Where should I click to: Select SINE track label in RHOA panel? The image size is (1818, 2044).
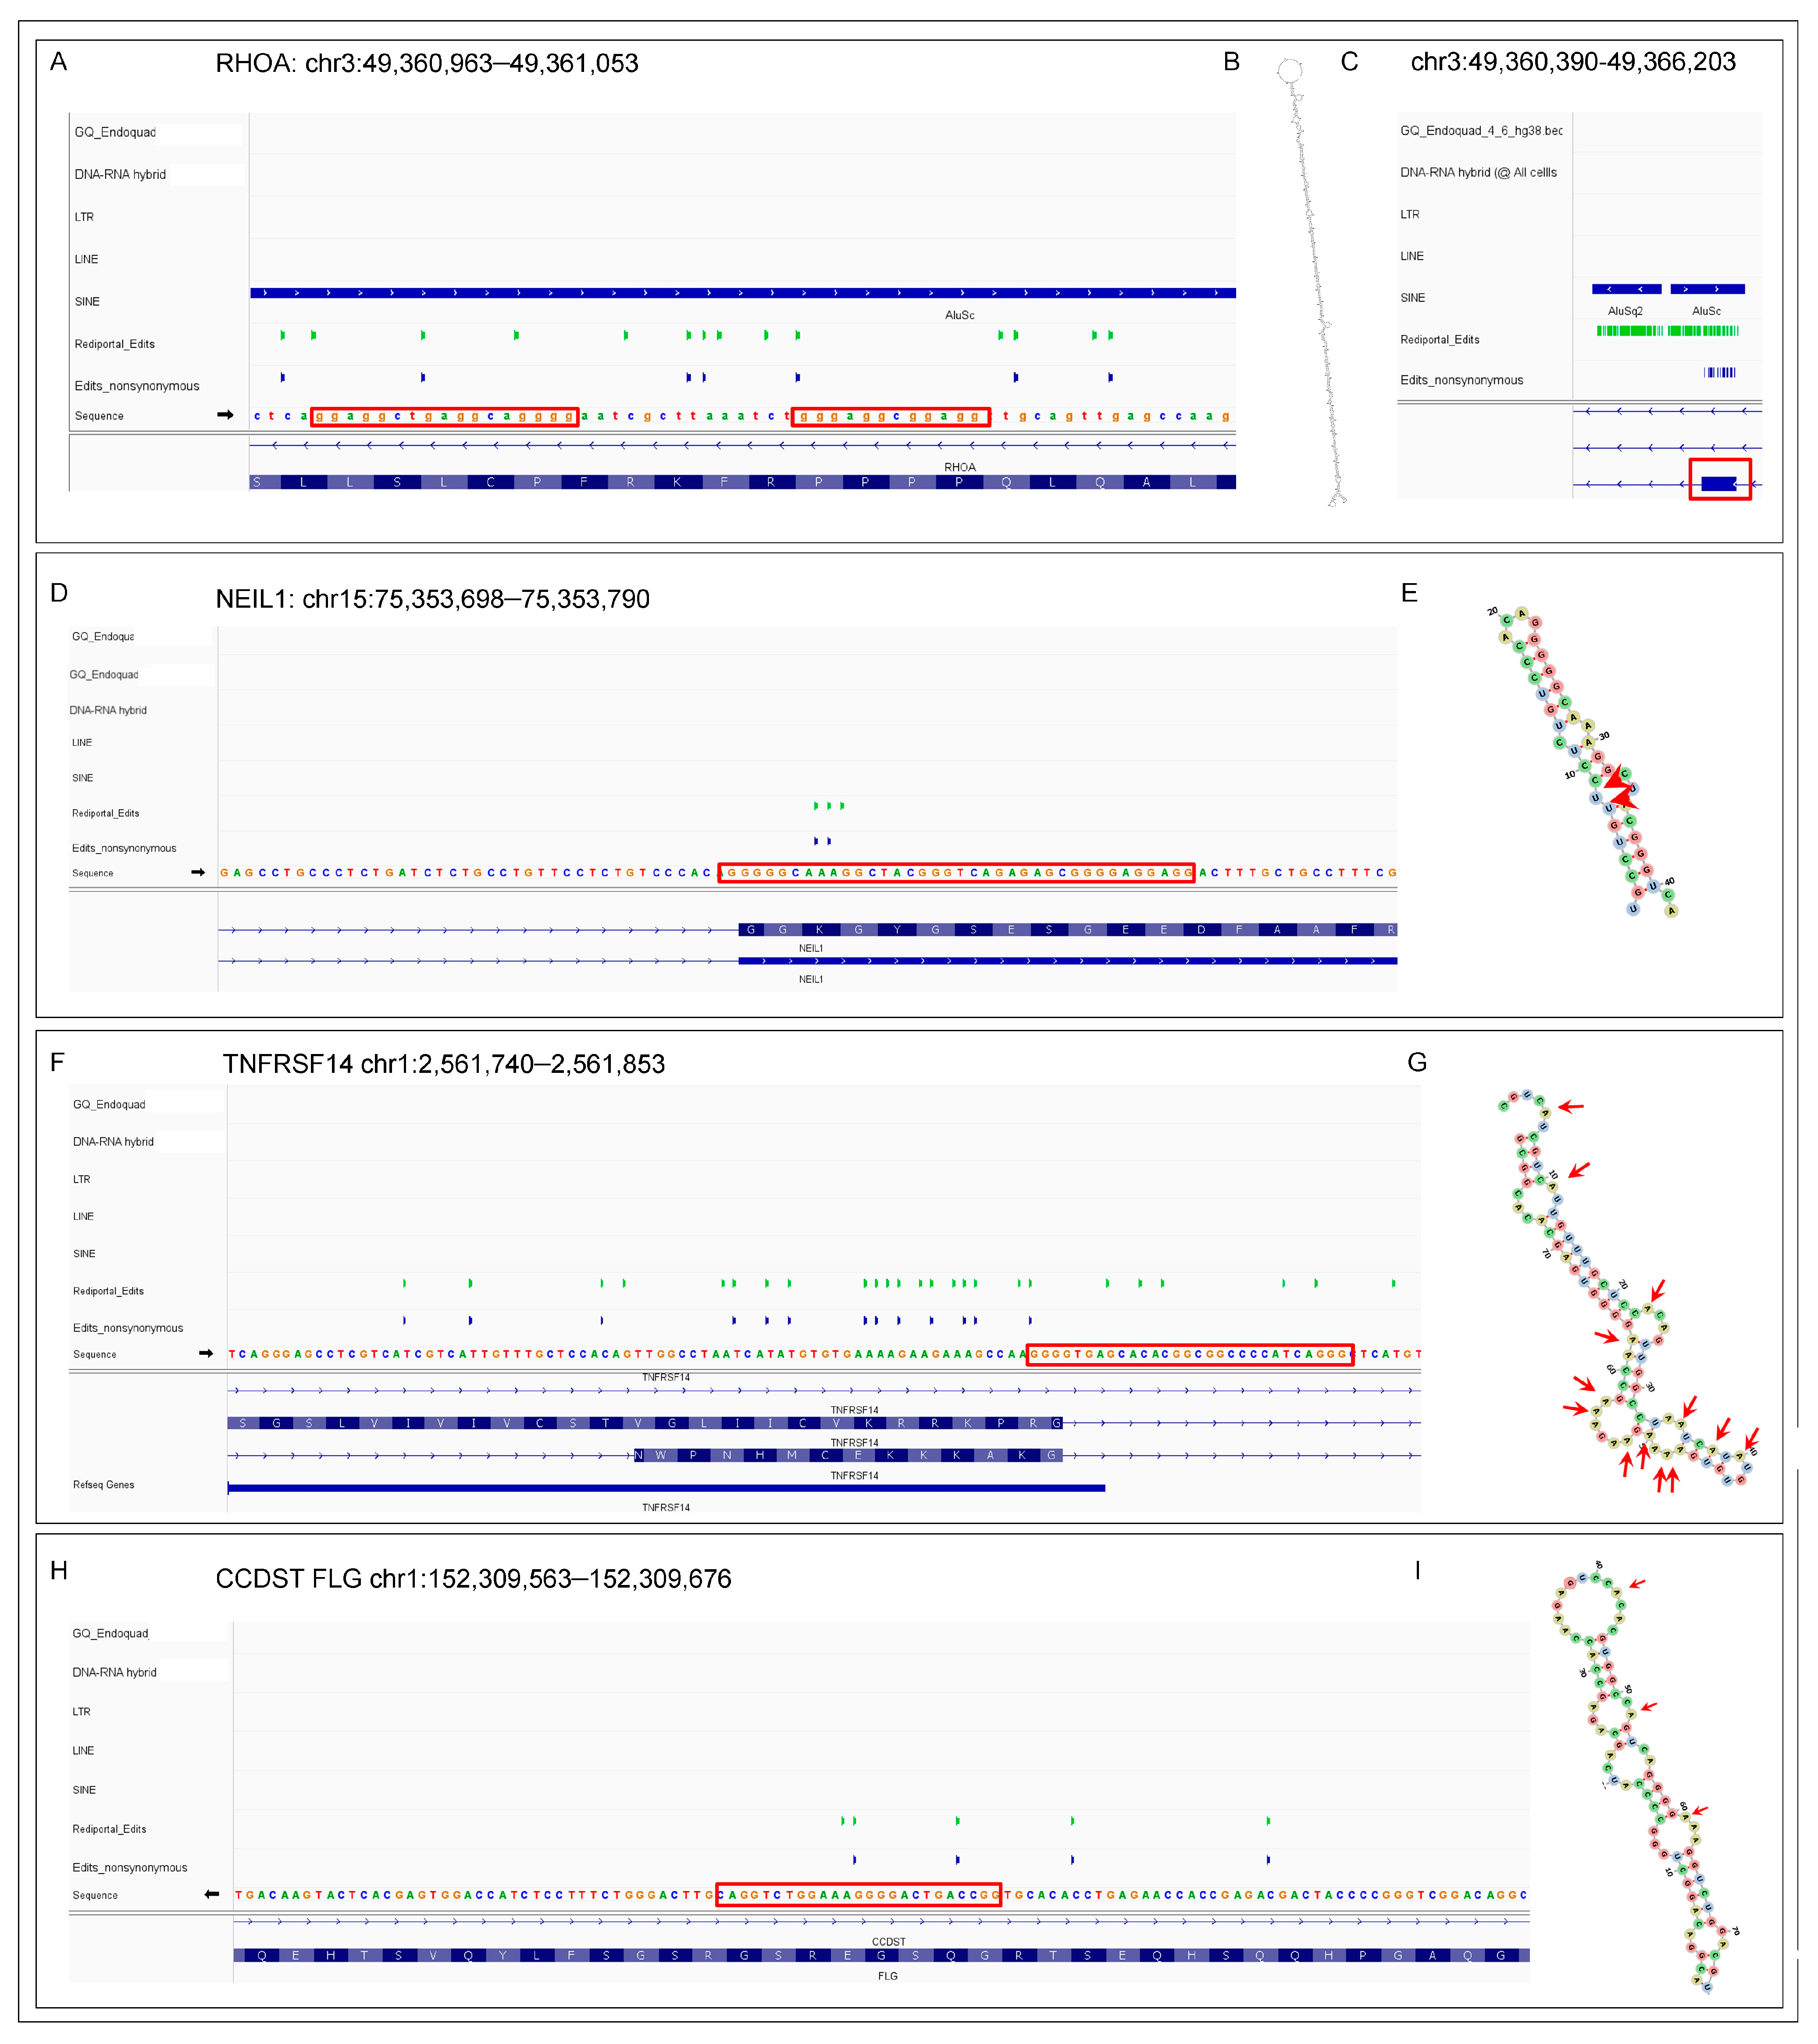(87, 301)
